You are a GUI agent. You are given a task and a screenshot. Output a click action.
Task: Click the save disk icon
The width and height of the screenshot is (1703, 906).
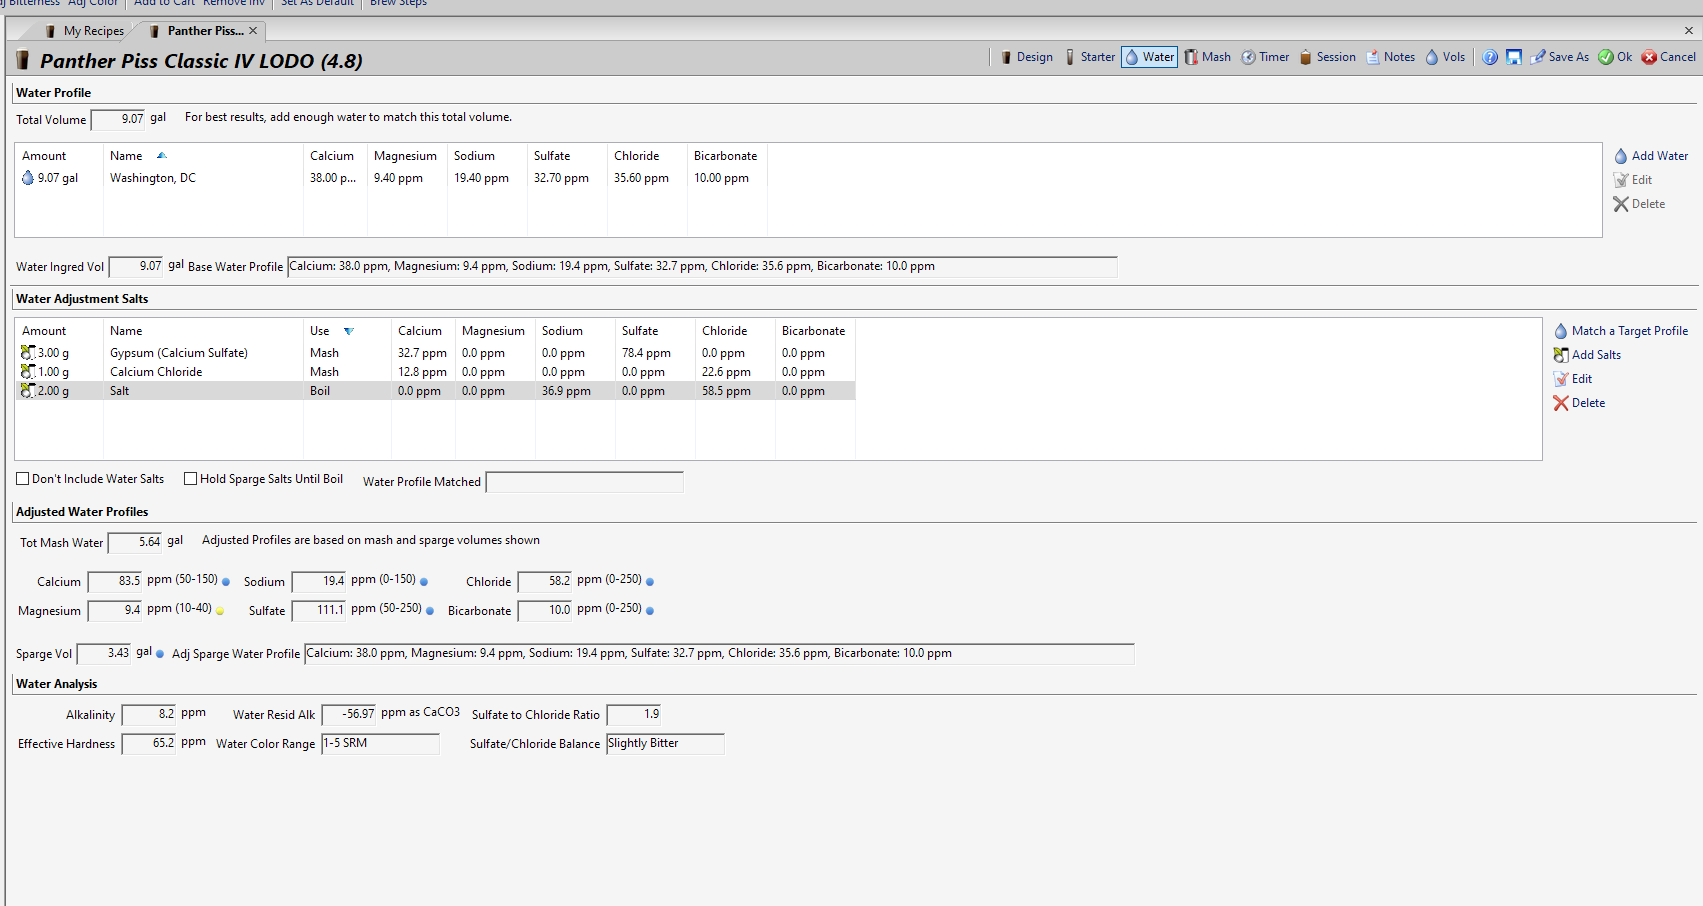pos(1514,57)
